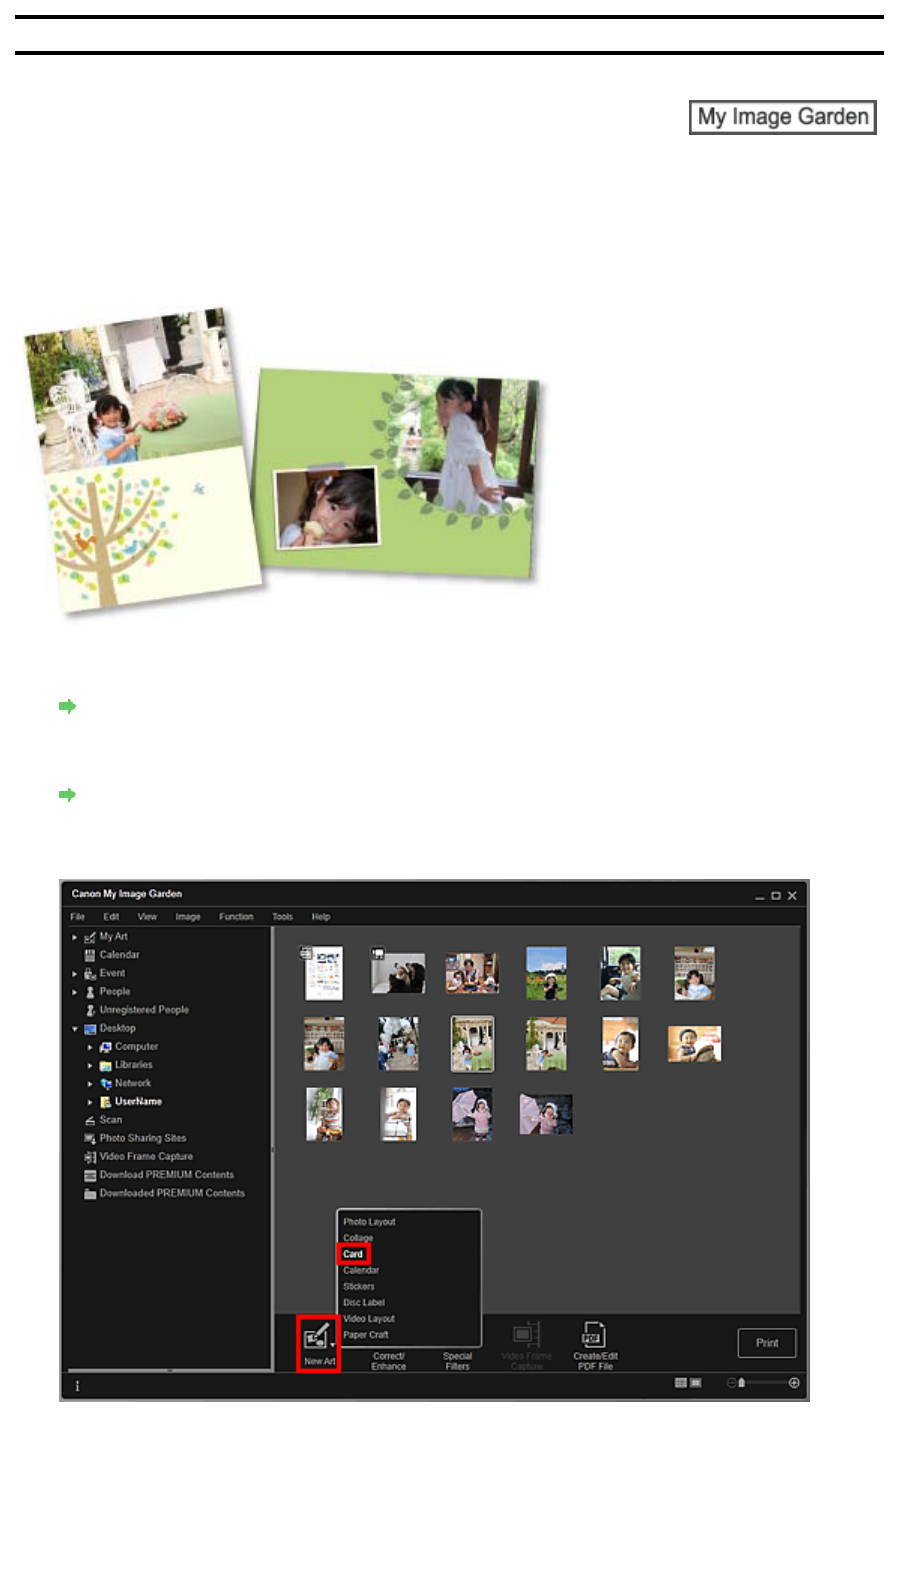Viewport: 899px width, 1570px height.
Task: Collapse the Desktop tree node
Action: pyautogui.click(x=74, y=1028)
